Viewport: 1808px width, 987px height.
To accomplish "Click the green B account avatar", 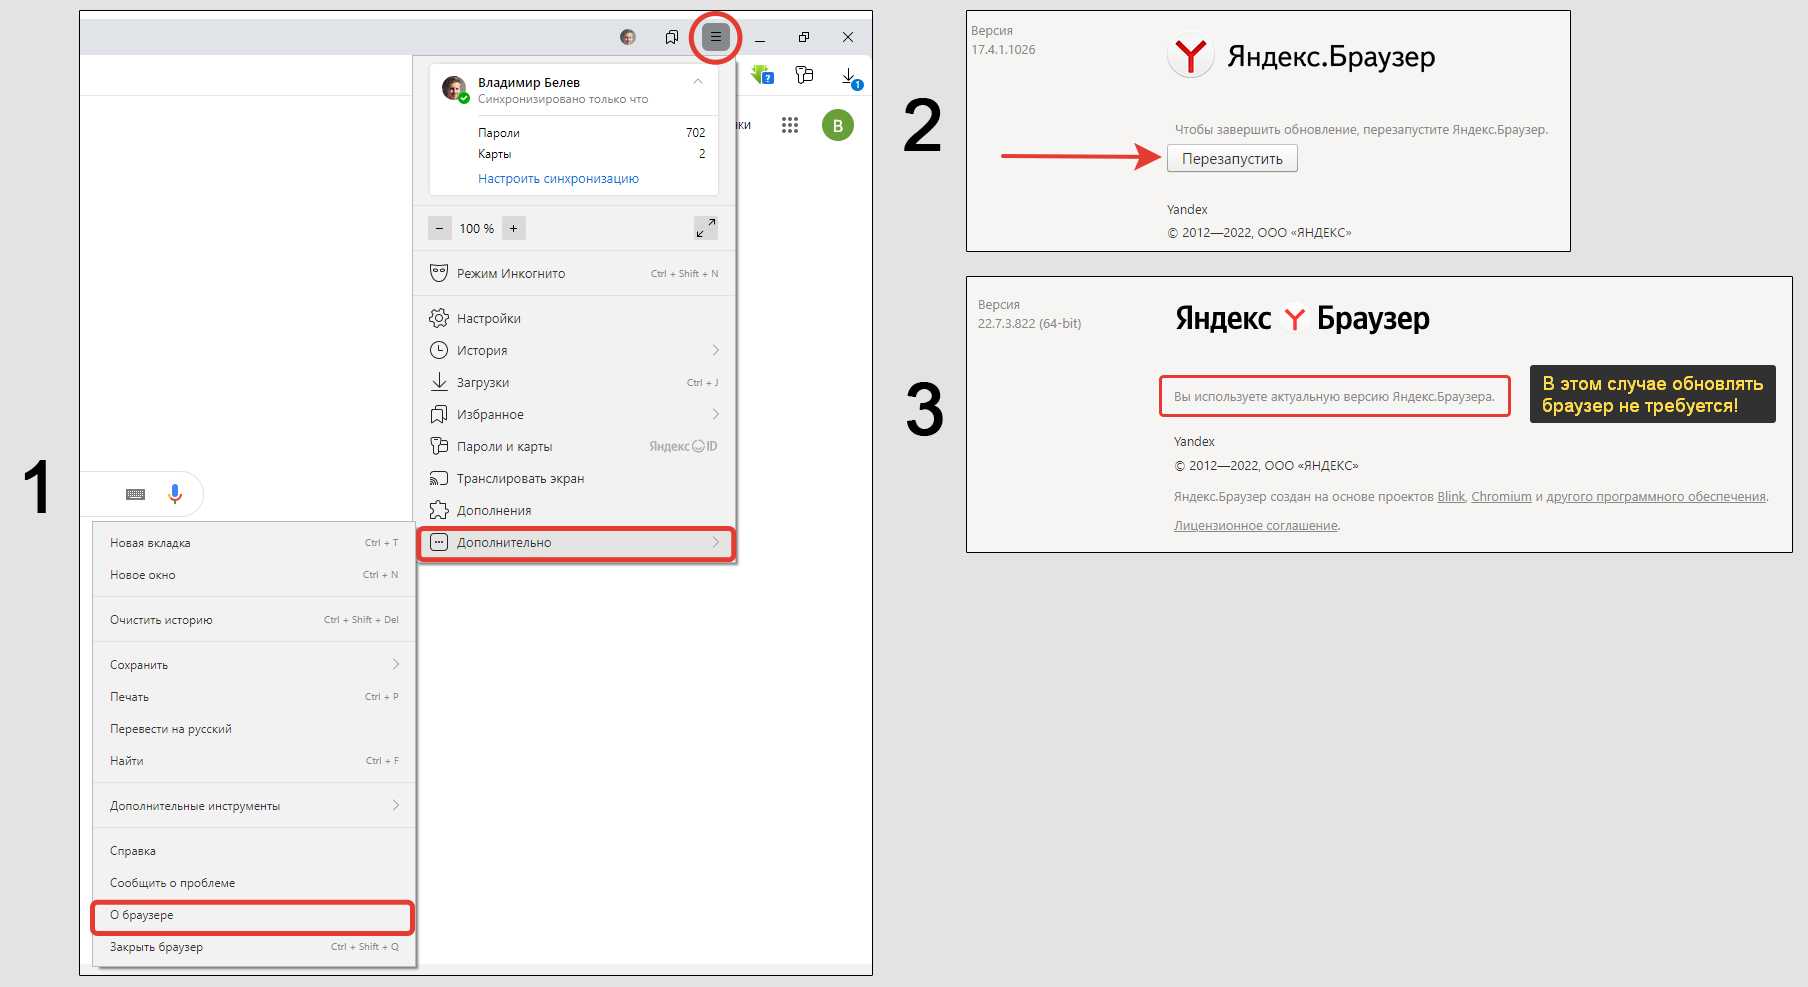I will [x=838, y=125].
